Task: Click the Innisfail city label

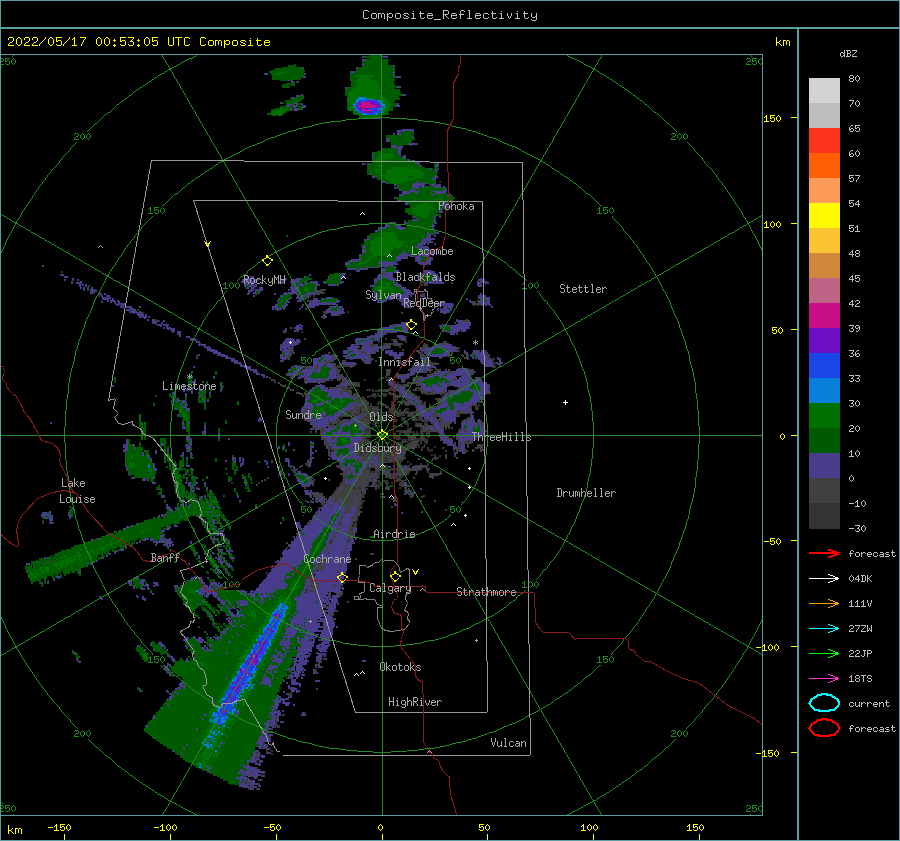Action: [x=404, y=362]
